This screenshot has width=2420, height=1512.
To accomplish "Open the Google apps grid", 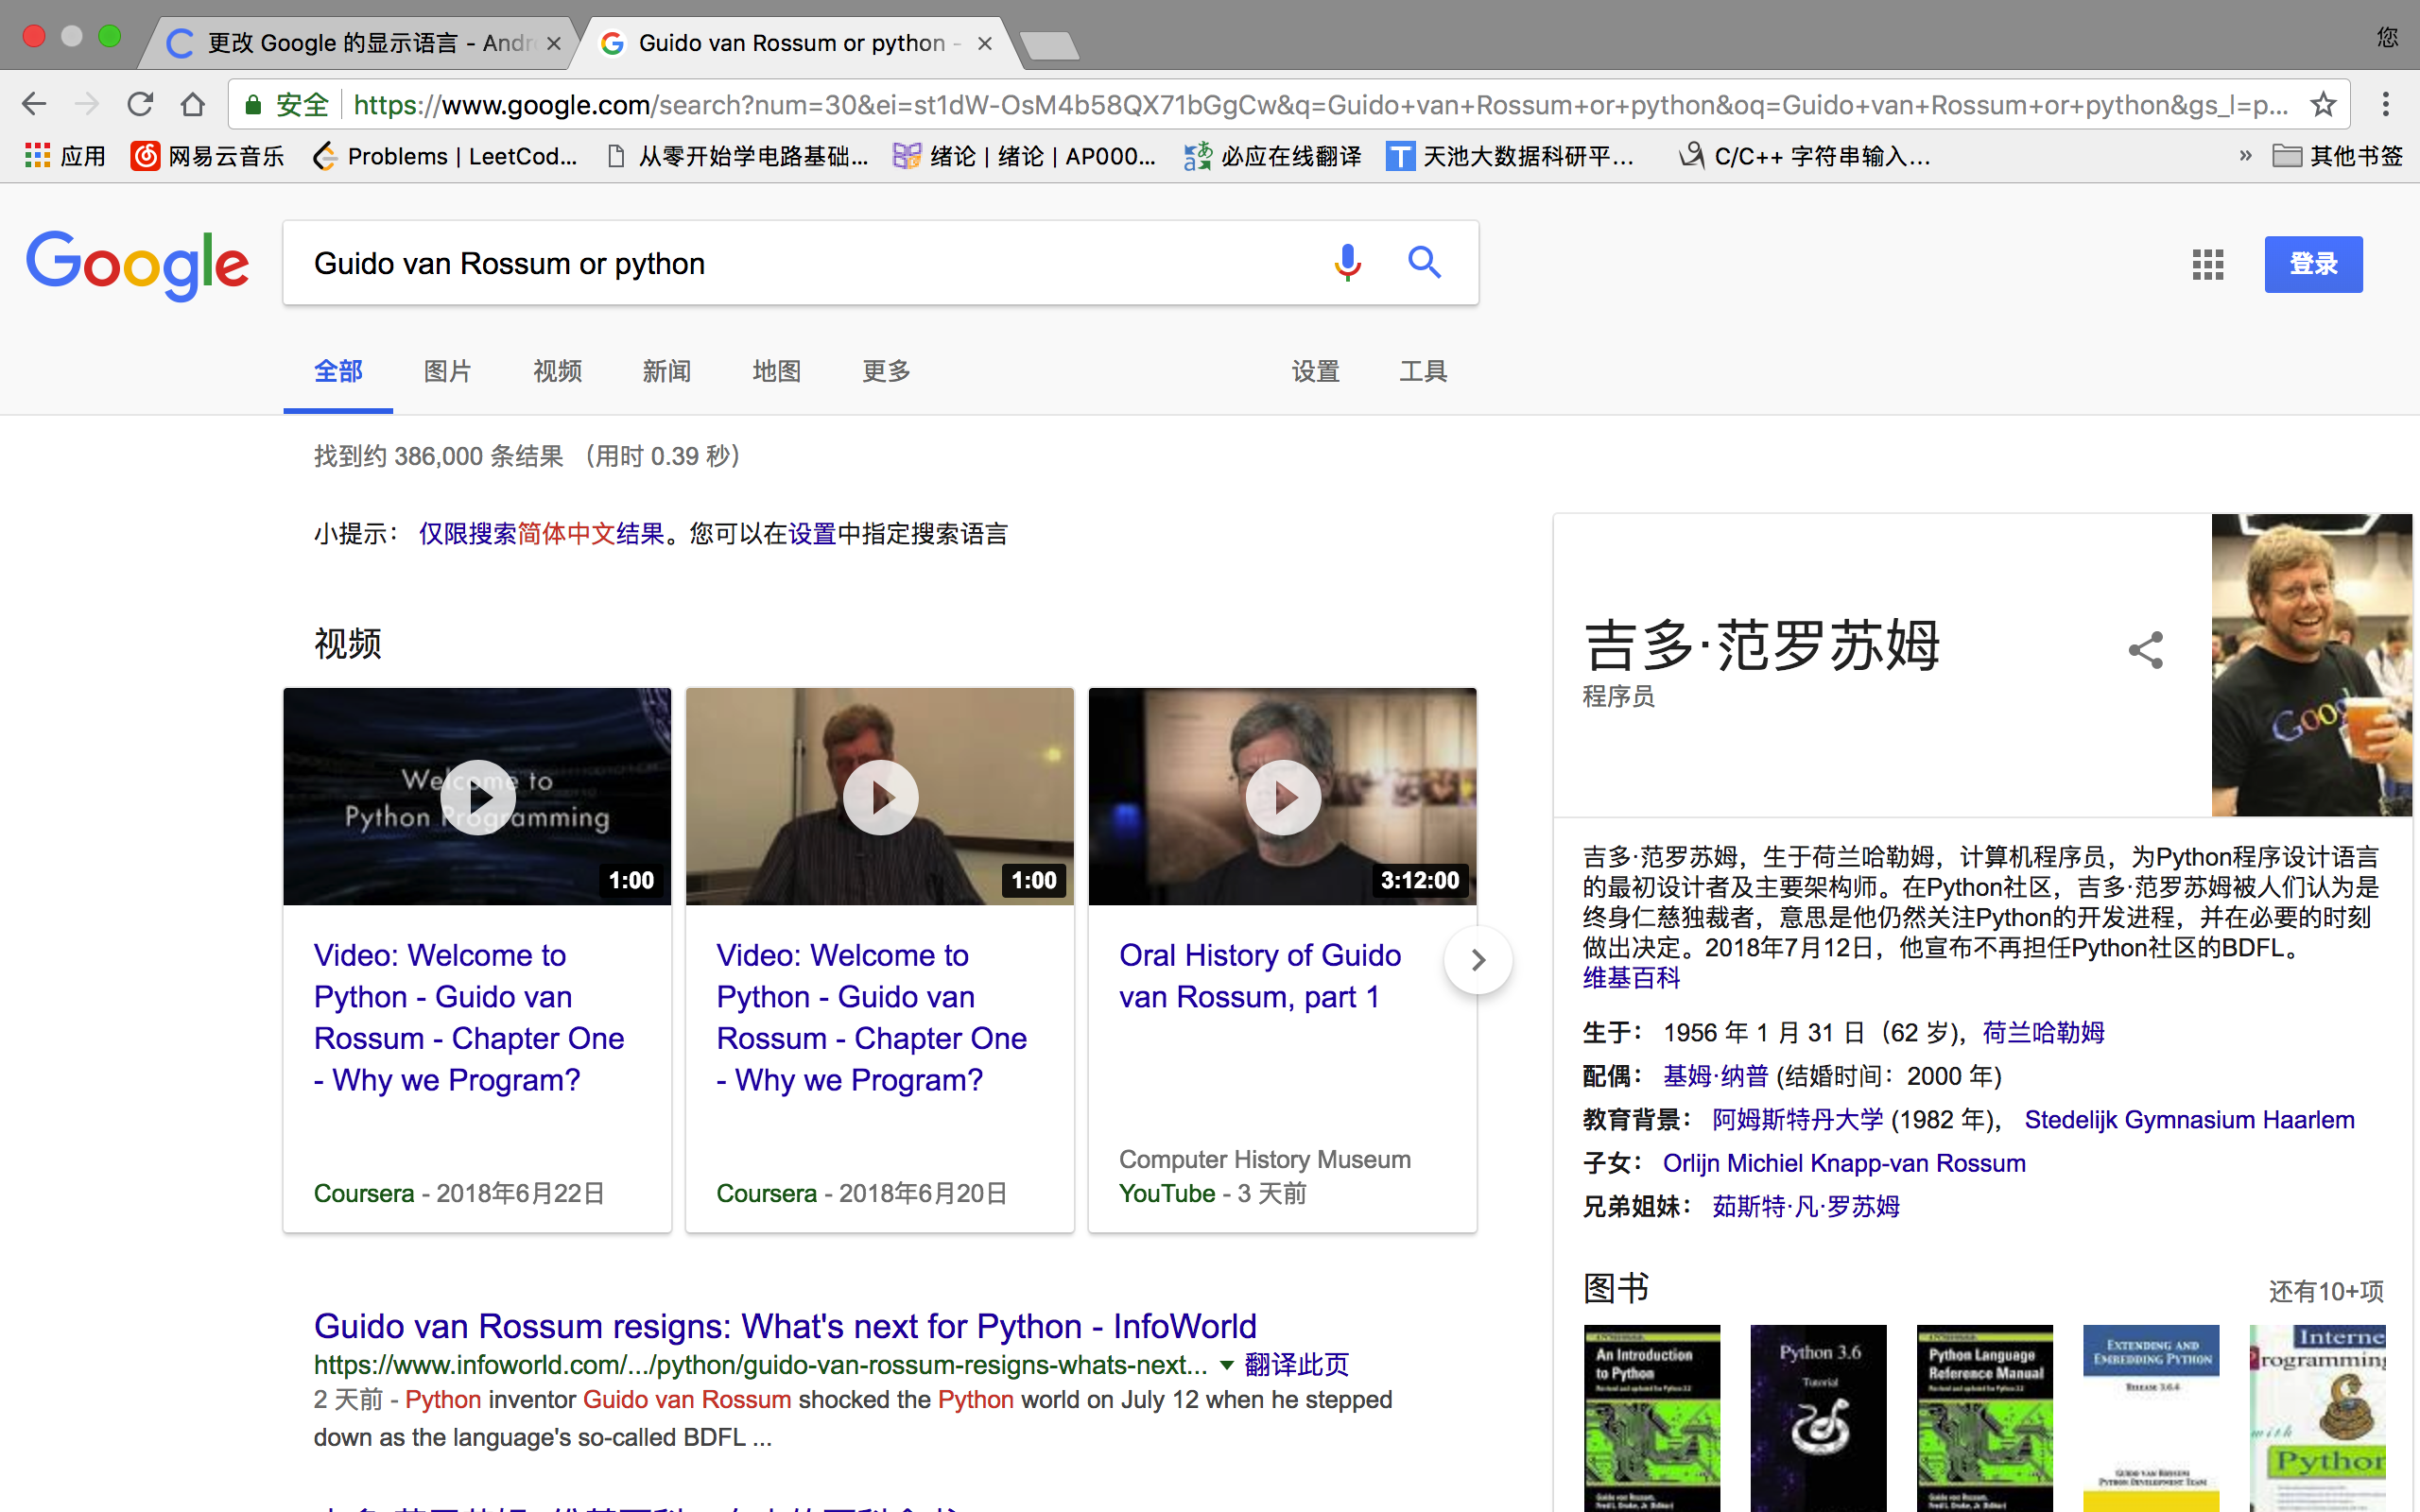I will coord(2207,265).
